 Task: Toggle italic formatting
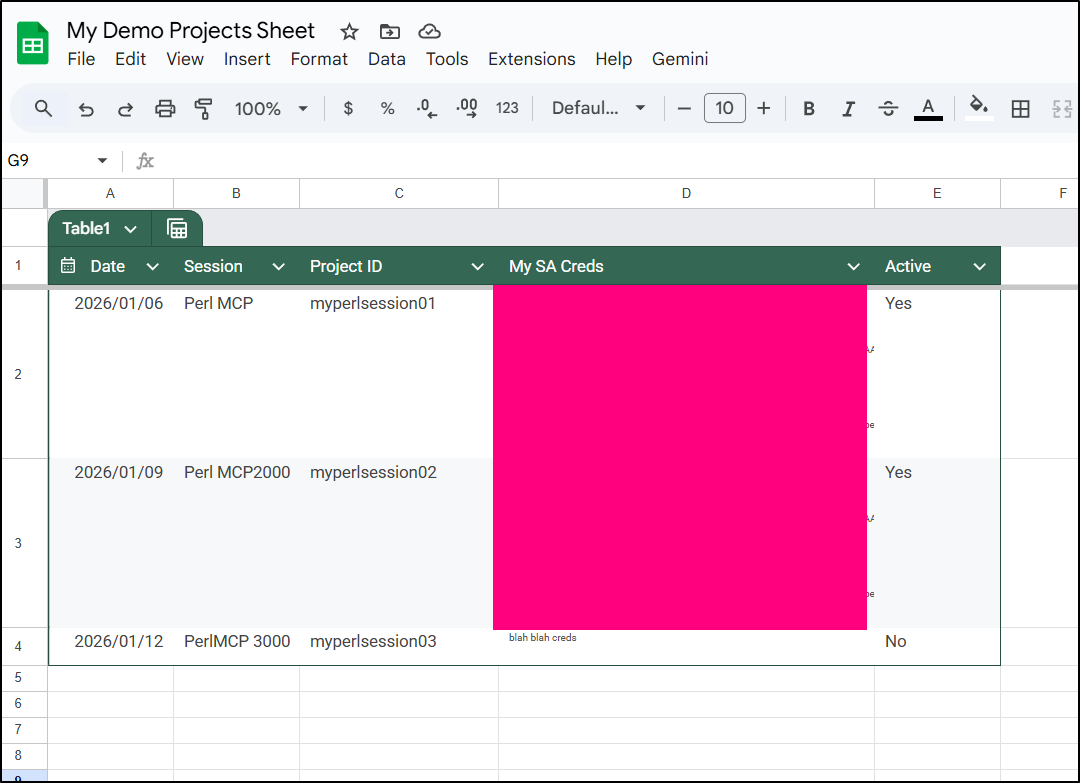point(848,109)
